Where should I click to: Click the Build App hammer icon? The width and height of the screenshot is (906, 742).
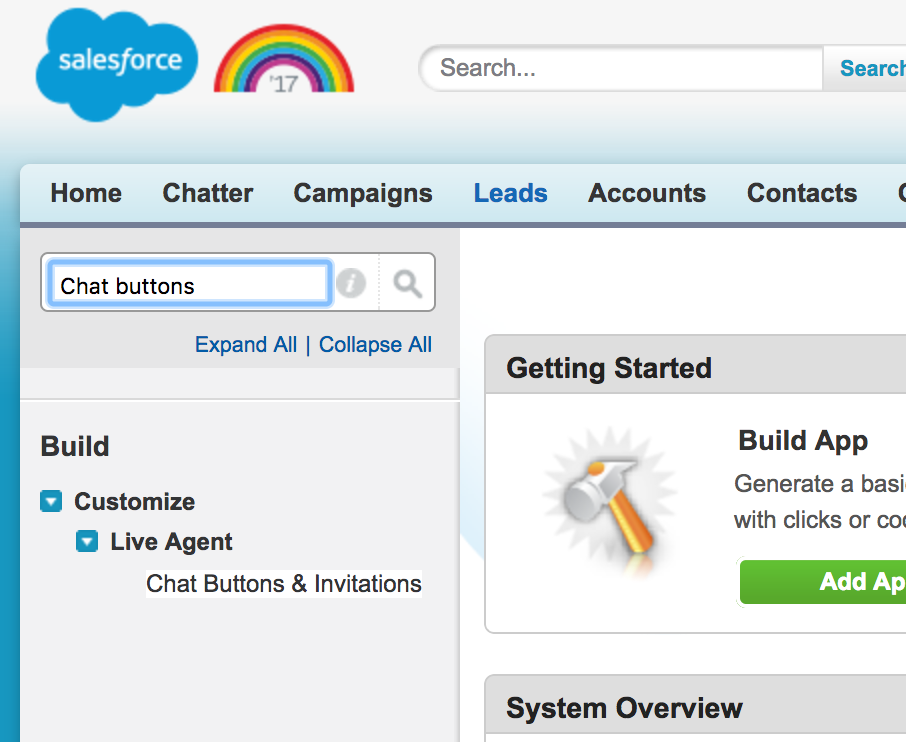point(610,505)
